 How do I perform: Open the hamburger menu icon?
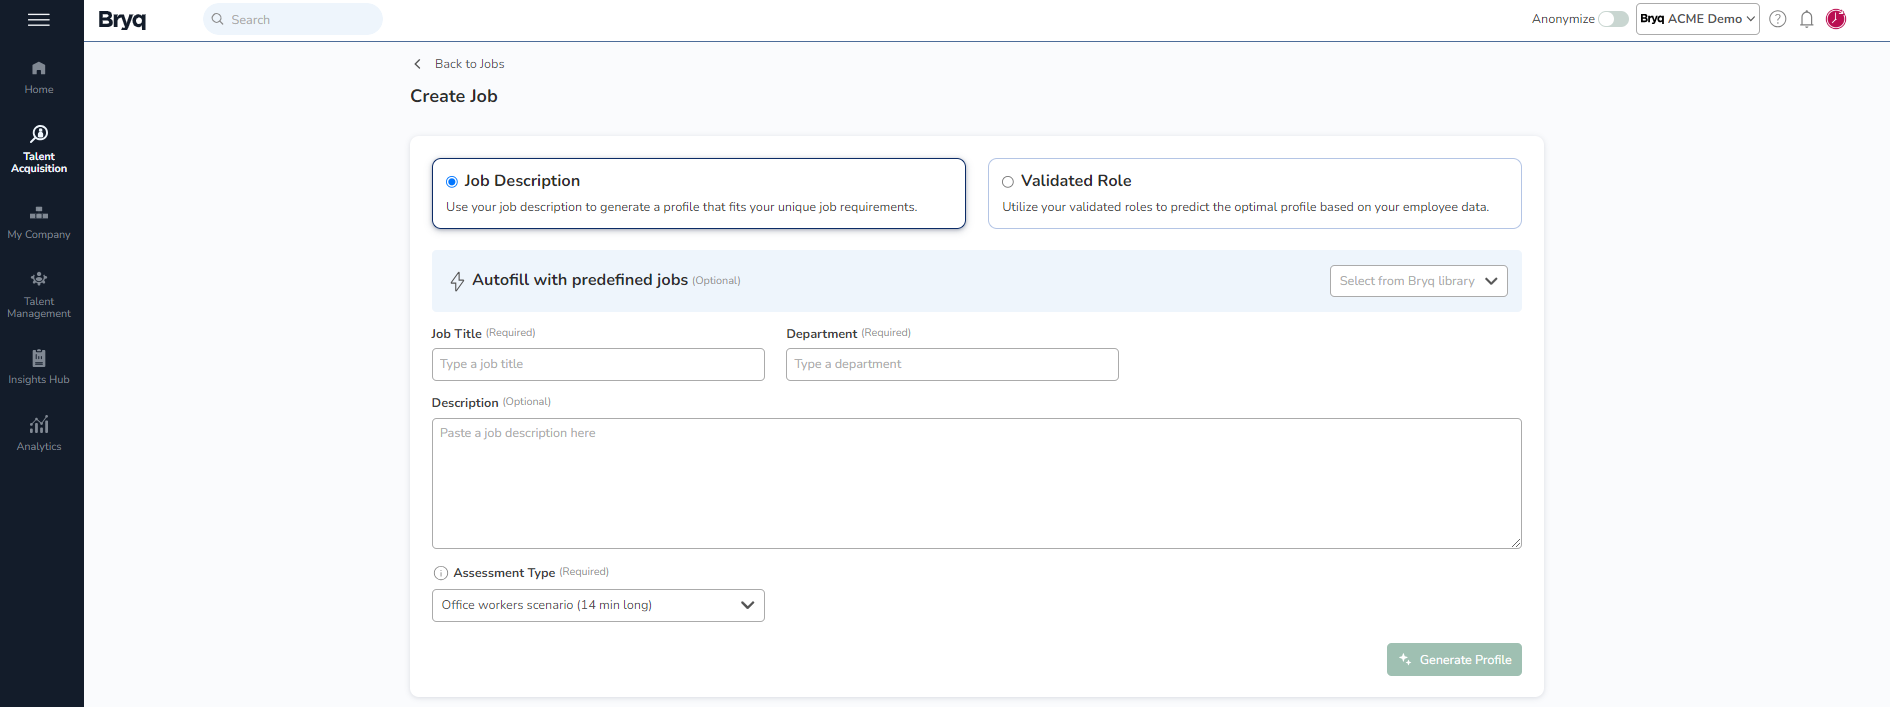pyautogui.click(x=39, y=20)
